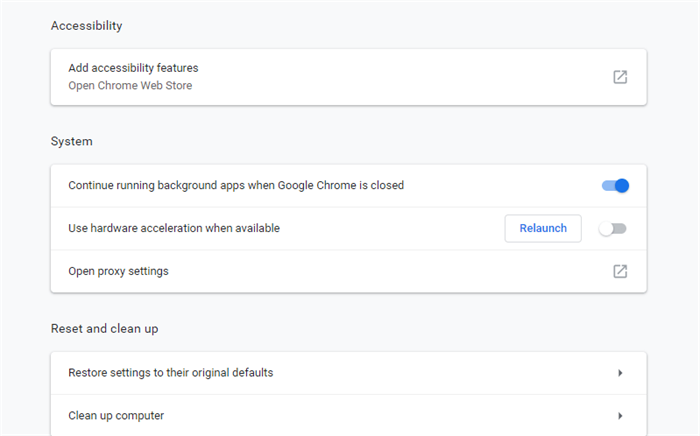Click the Reset and clean up heading

click(104, 329)
